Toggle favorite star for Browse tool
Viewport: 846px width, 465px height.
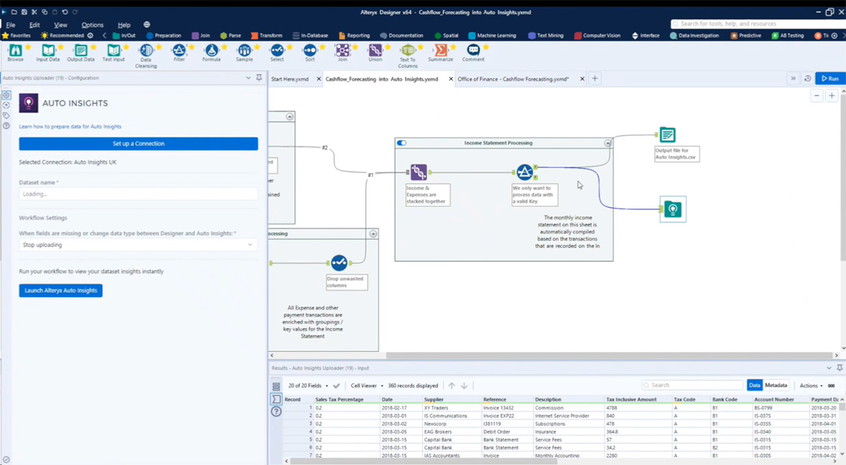pyautogui.click(x=28, y=47)
